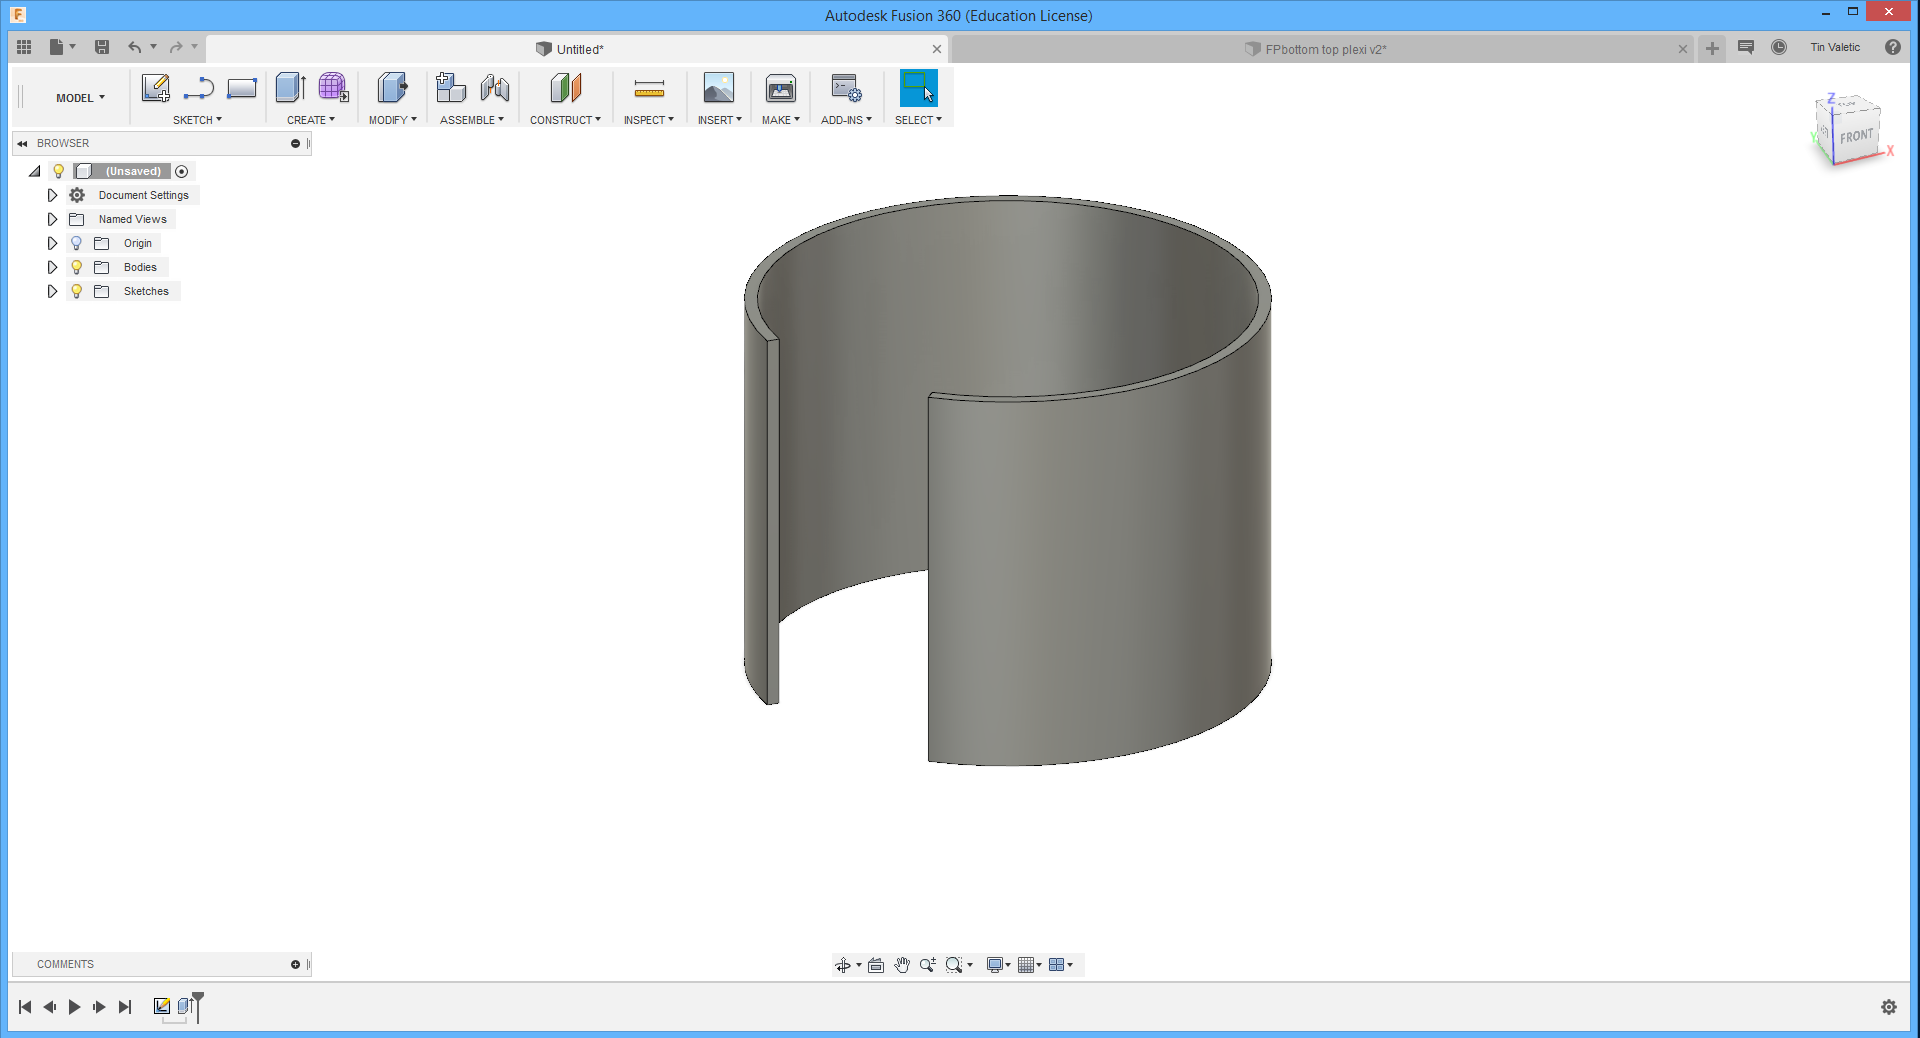Toggle visibility bulb of the Unsaved component
Image resolution: width=1920 pixels, height=1038 pixels.
(59, 171)
